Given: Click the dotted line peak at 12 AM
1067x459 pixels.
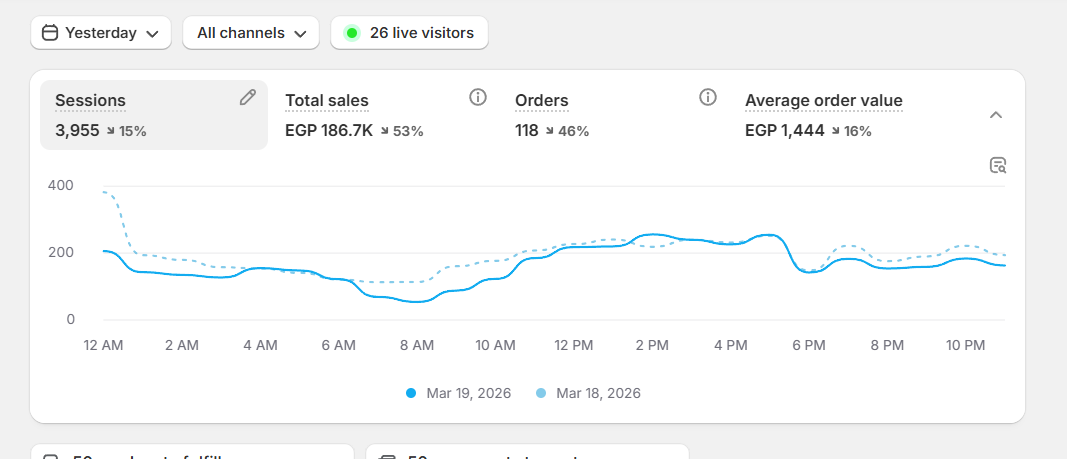Looking at the screenshot, I should pyautogui.click(x=105, y=191).
